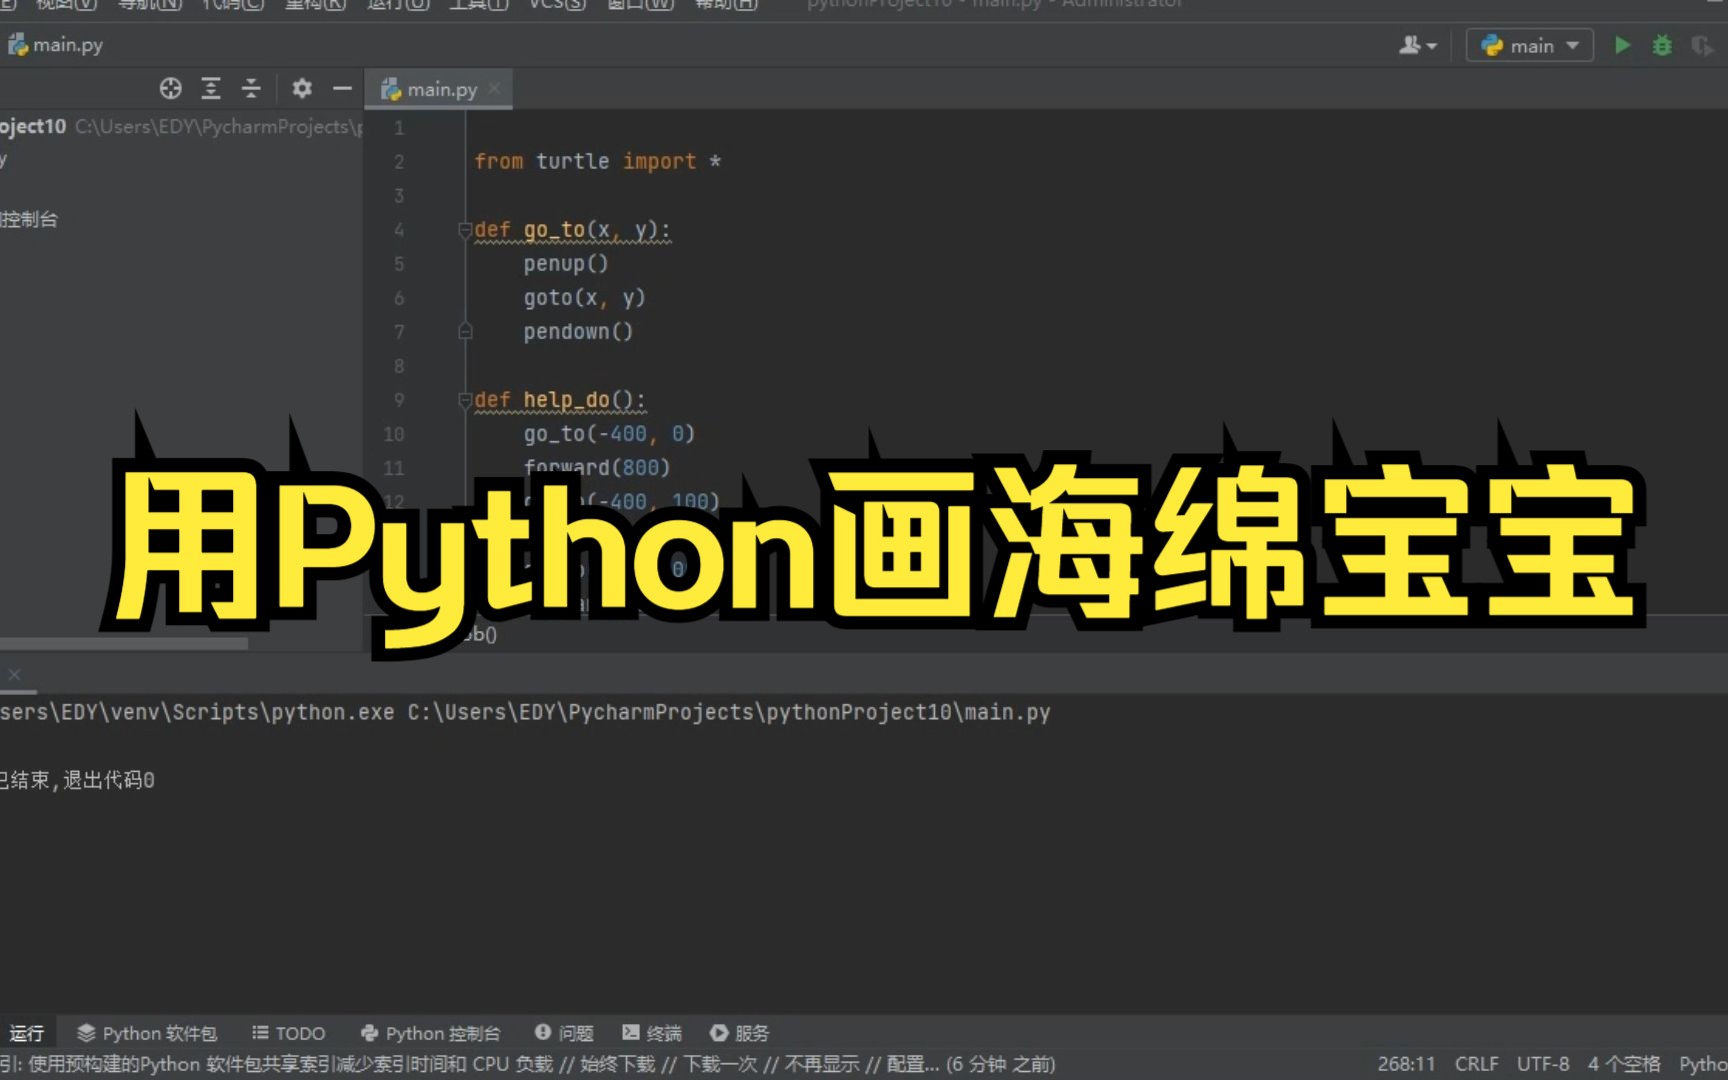Start debugging with the bug icon
Image resolution: width=1728 pixels, height=1080 pixels.
point(1662,45)
